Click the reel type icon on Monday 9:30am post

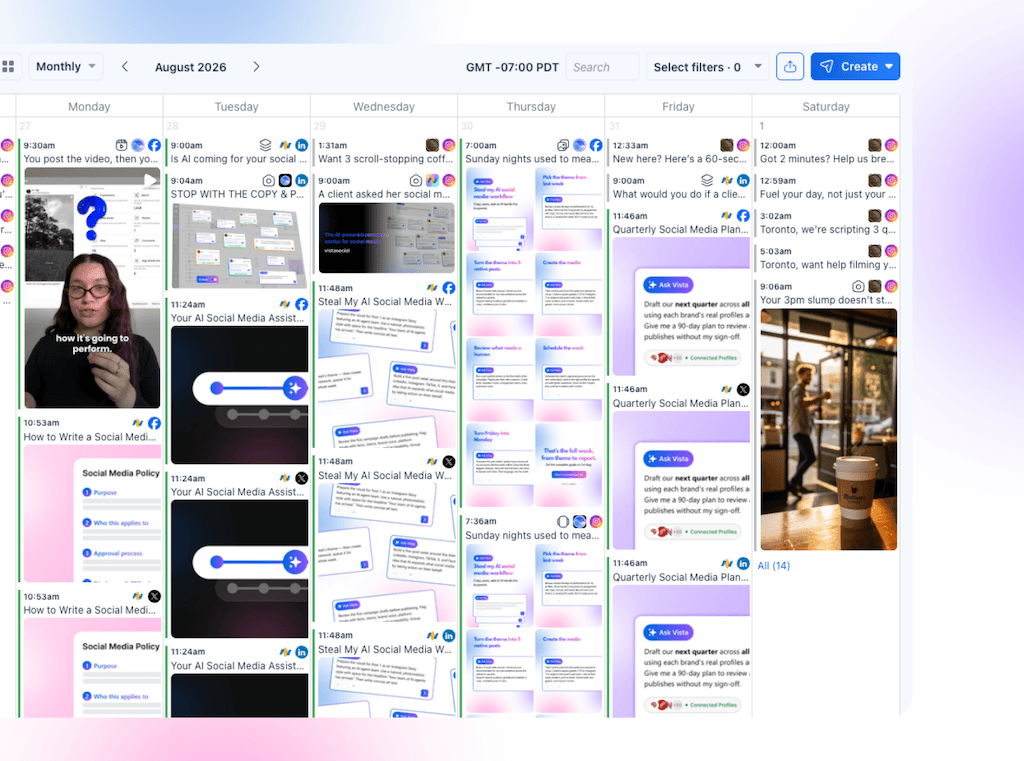point(121,145)
